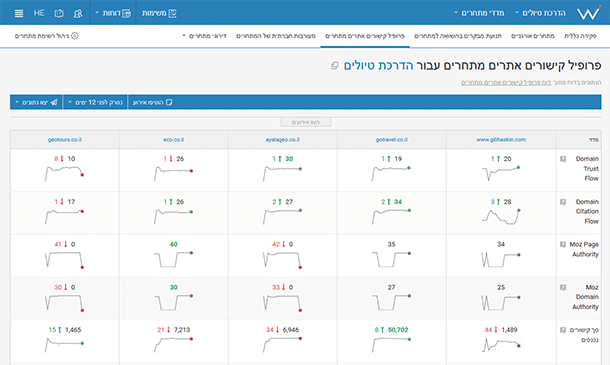This screenshot has width=610, height=365.
Task: Open the gotravel.co.il column link
Action: point(392,139)
